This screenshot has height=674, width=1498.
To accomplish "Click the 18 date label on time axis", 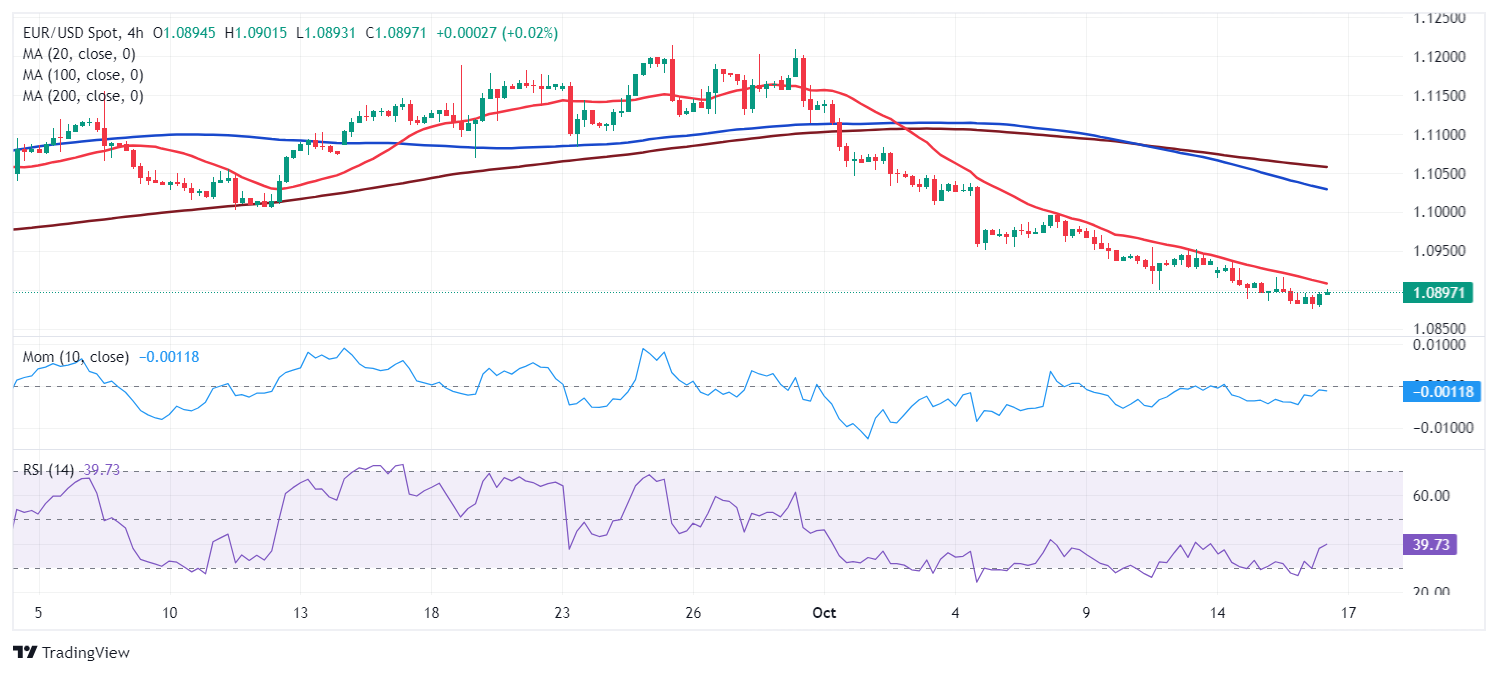I will [432, 613].
